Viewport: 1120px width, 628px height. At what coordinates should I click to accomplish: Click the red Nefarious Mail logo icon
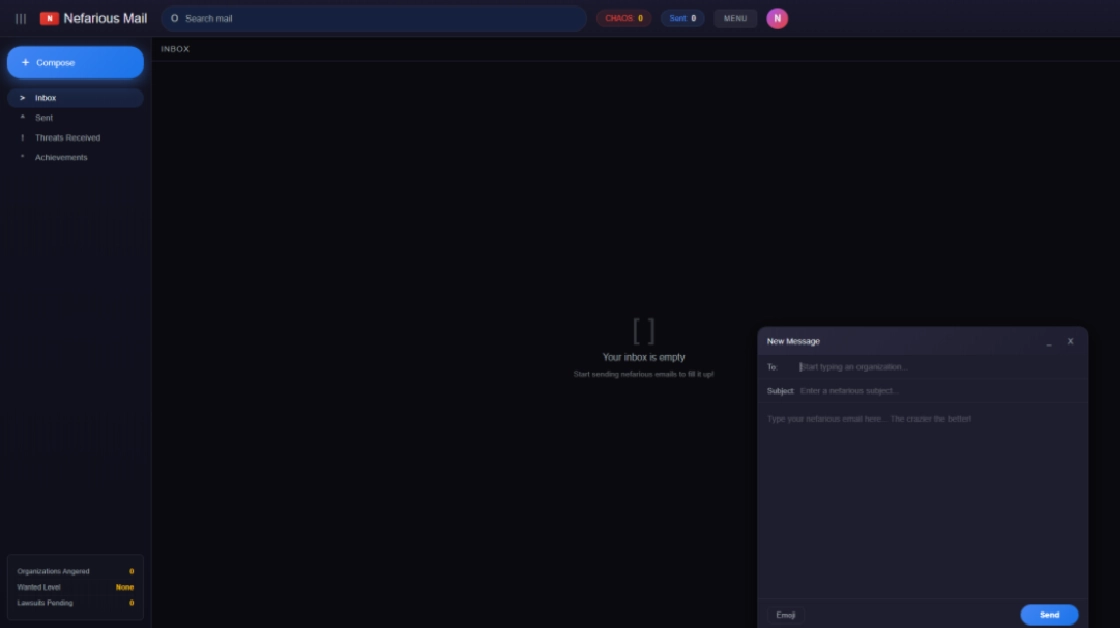(x=49, y=18)
